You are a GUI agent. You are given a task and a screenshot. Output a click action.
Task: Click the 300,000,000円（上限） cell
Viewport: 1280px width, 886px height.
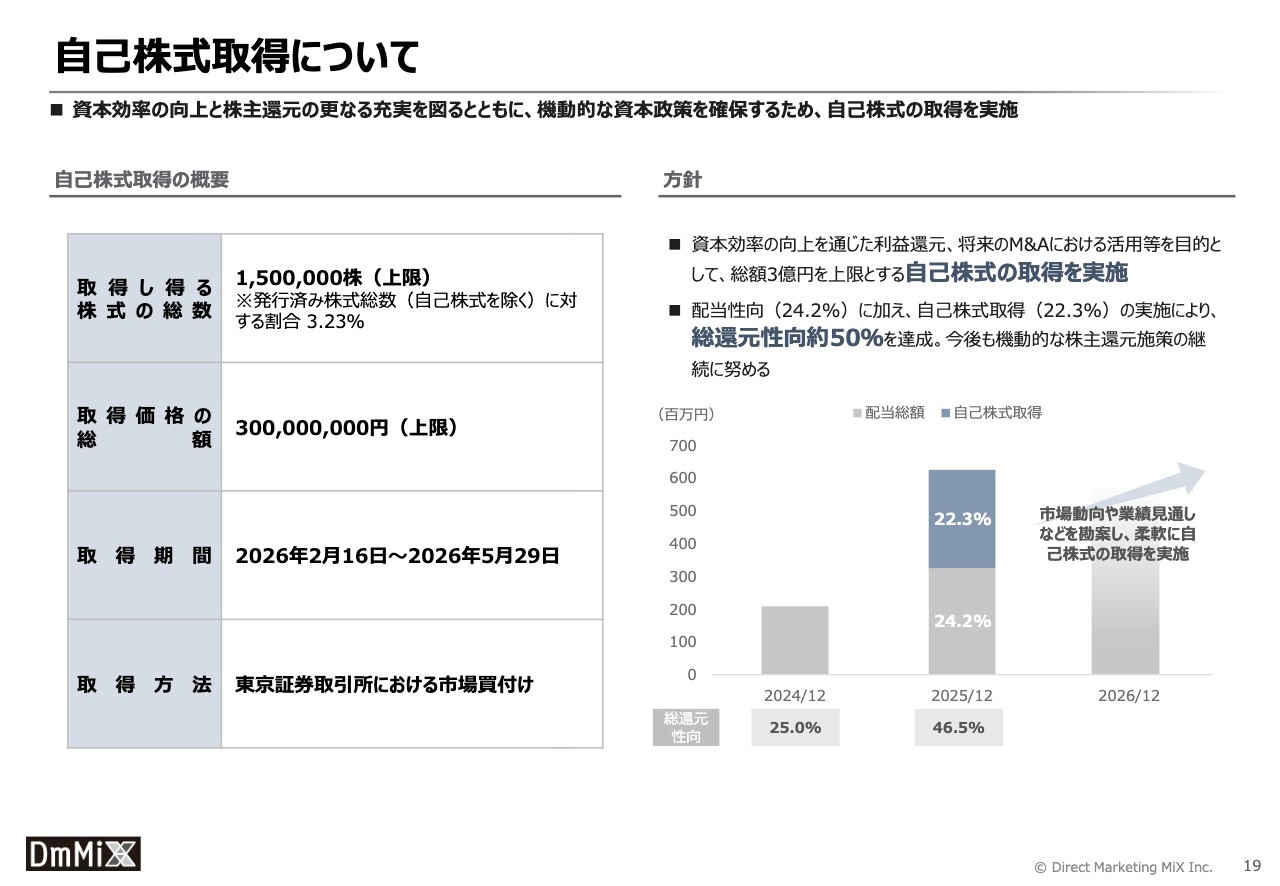point(411,427)
